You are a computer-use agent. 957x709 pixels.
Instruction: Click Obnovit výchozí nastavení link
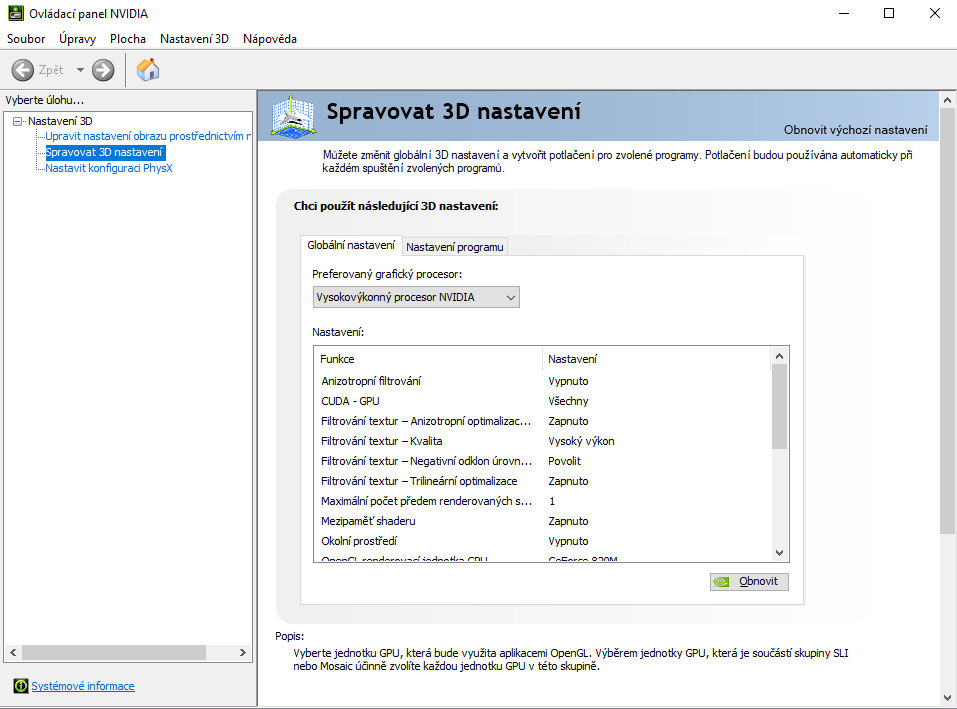856,130
